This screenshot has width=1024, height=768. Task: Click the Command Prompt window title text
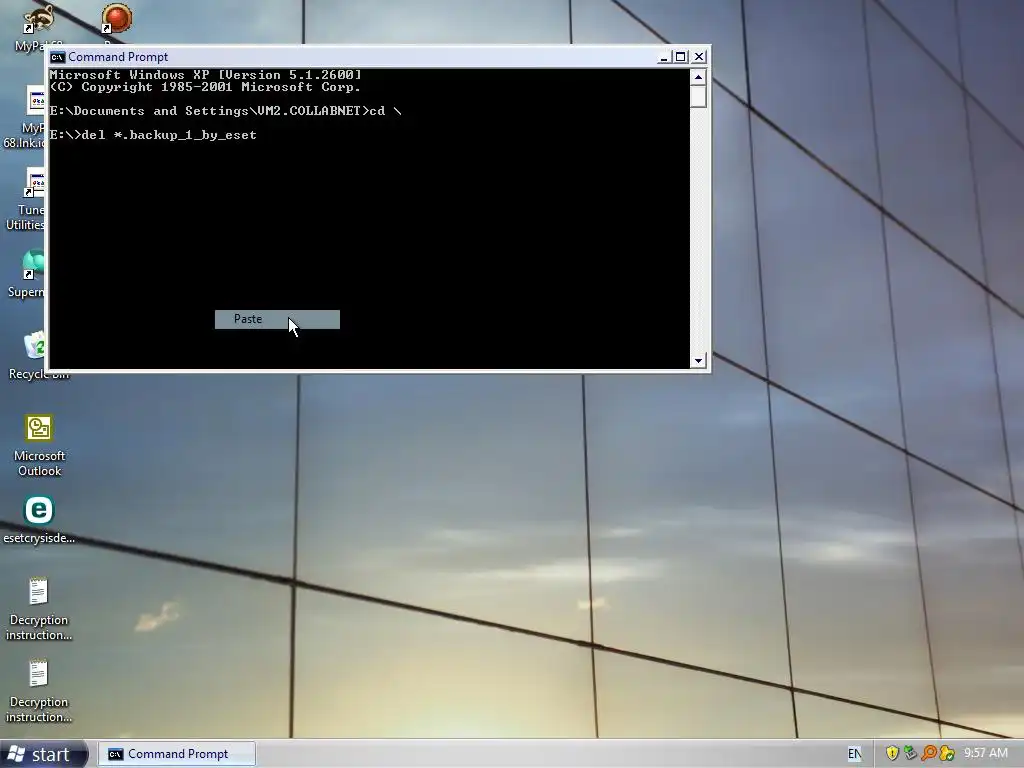[118, 57]
